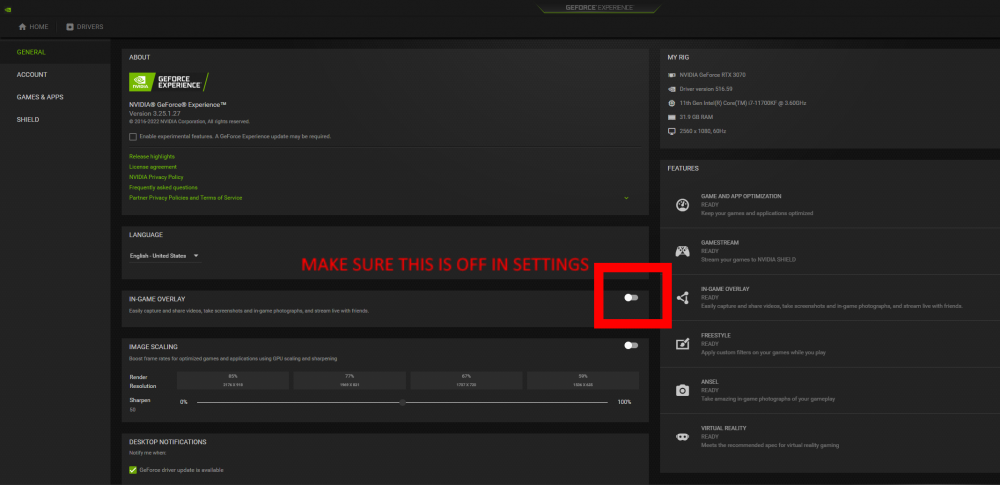The width and height of the screenshot is (1000, 485).
Task: Click the RAM icon beside 31.9 GB
Action: tap(672, 117)
